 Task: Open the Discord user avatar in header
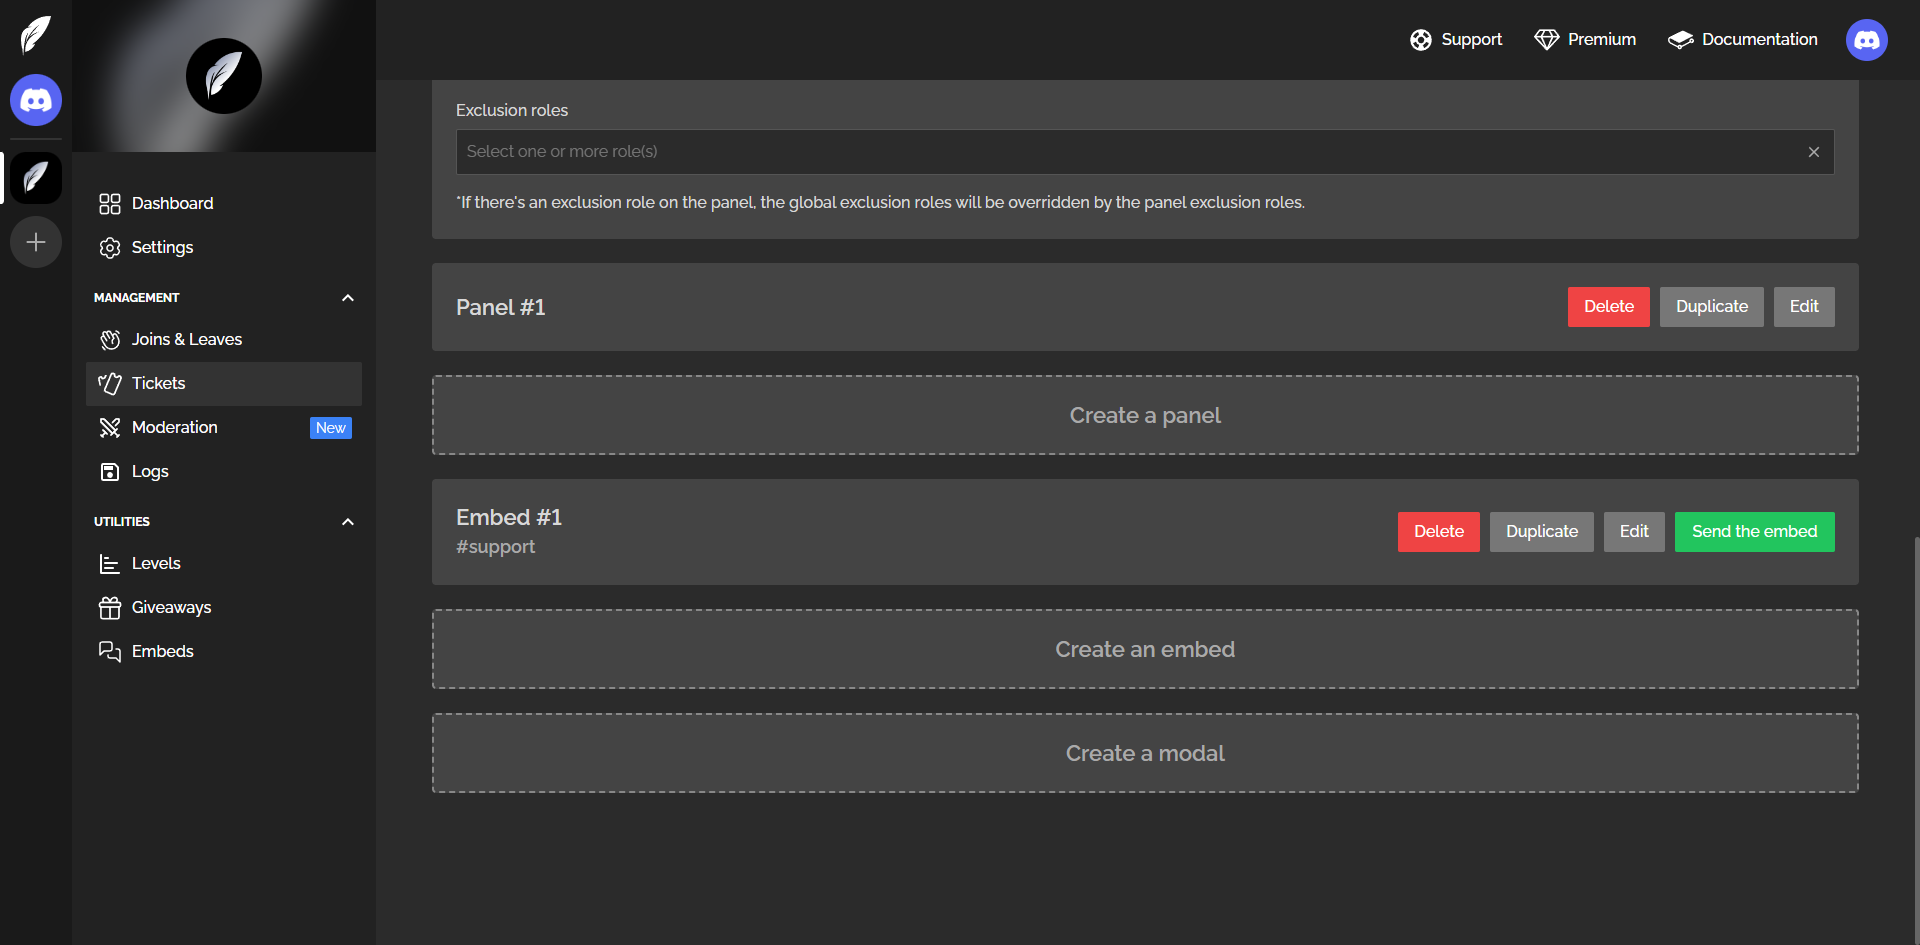click(x=1866, y=40)
